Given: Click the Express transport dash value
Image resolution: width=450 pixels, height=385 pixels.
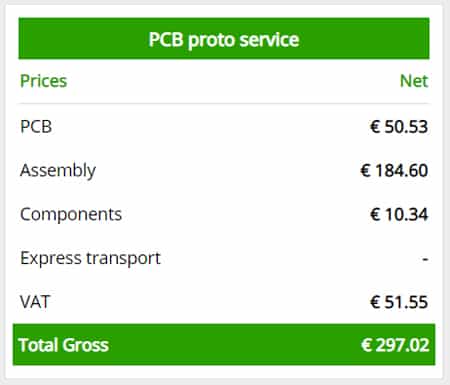Looking at the screenshot, I should point(425,259).
